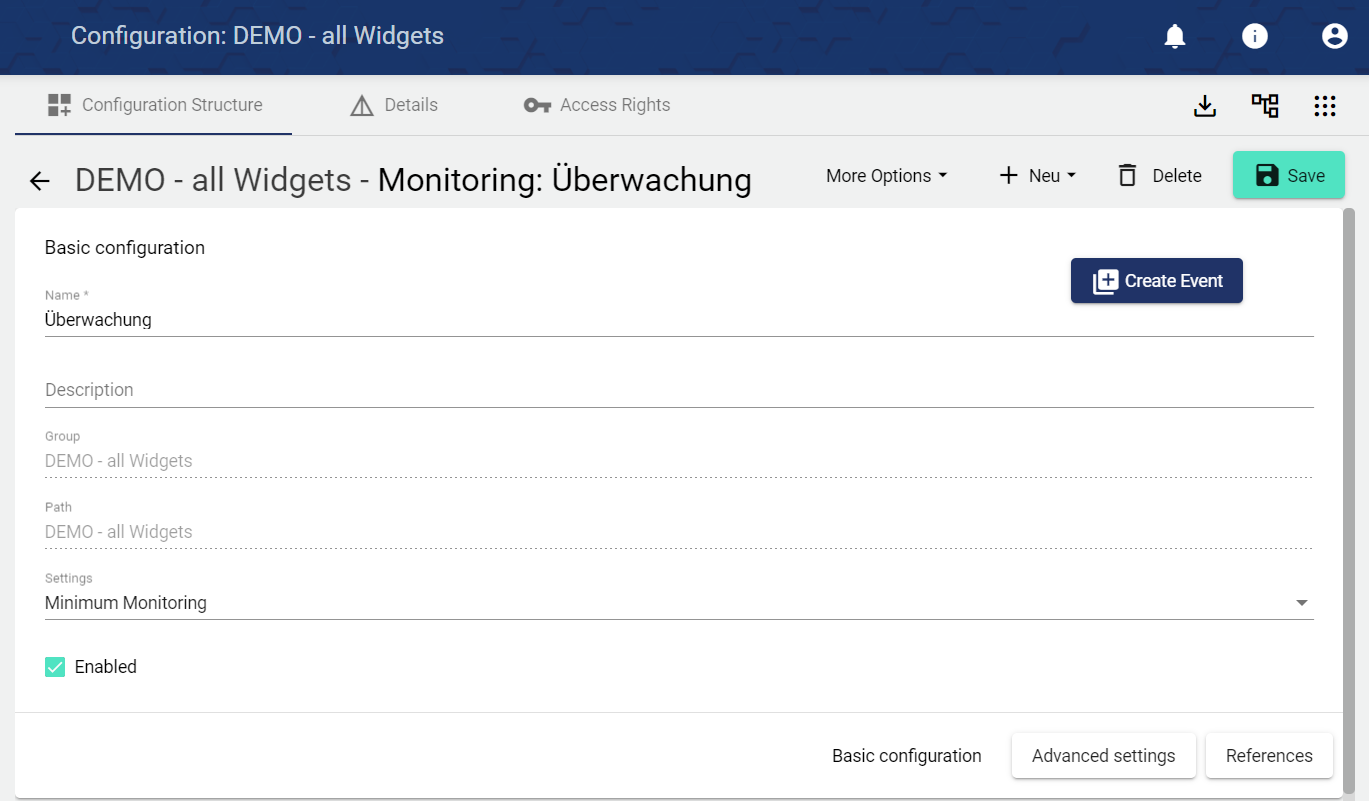This screenshot has height=801, width=1369.
Task: Switch to the Access Rights tab
Action: (597, 105)
